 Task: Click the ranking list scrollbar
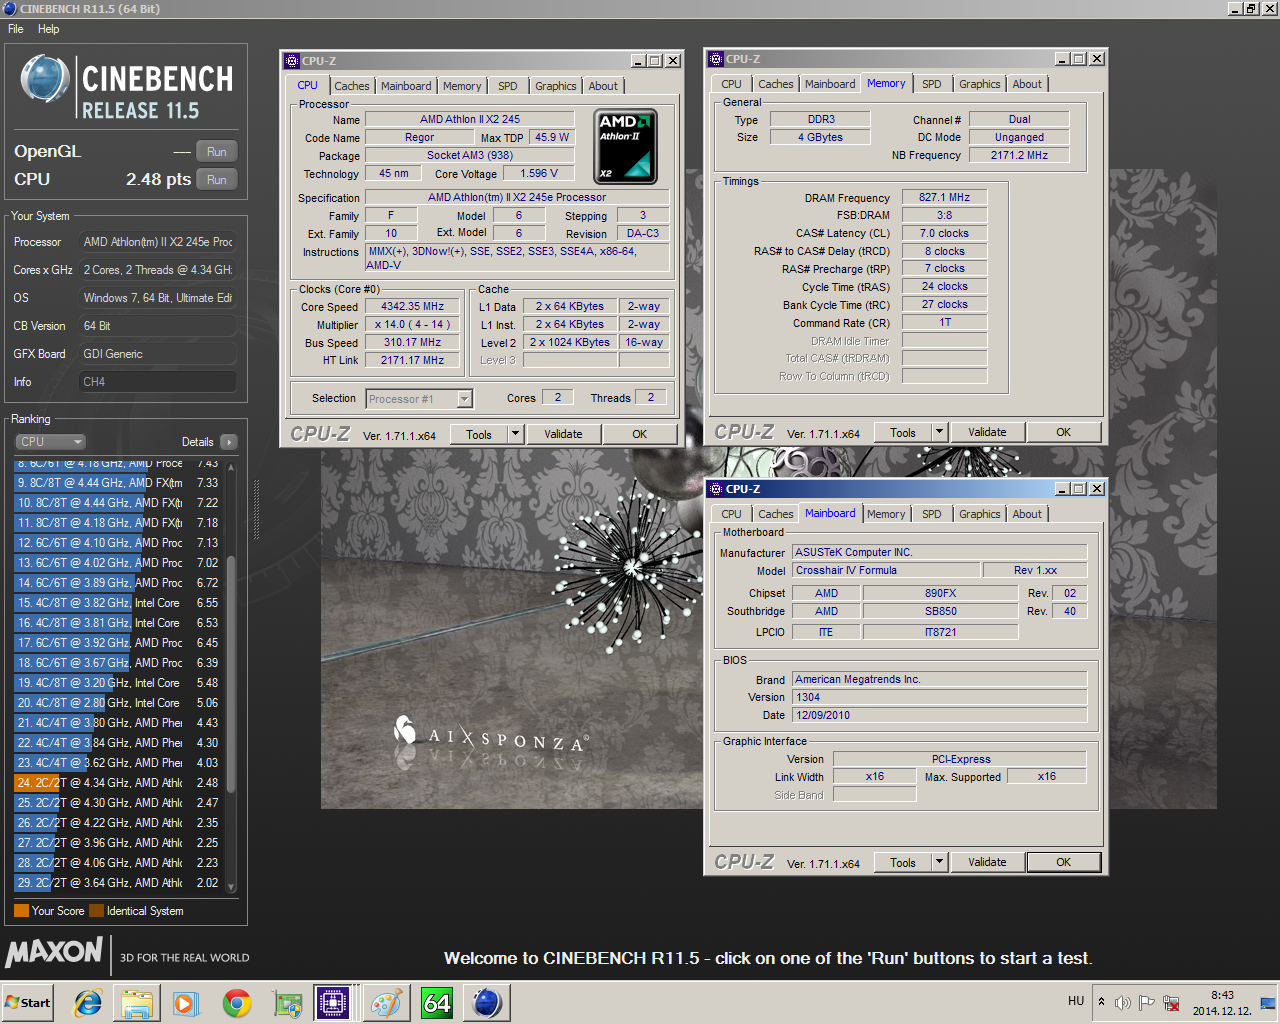(232, 676)
